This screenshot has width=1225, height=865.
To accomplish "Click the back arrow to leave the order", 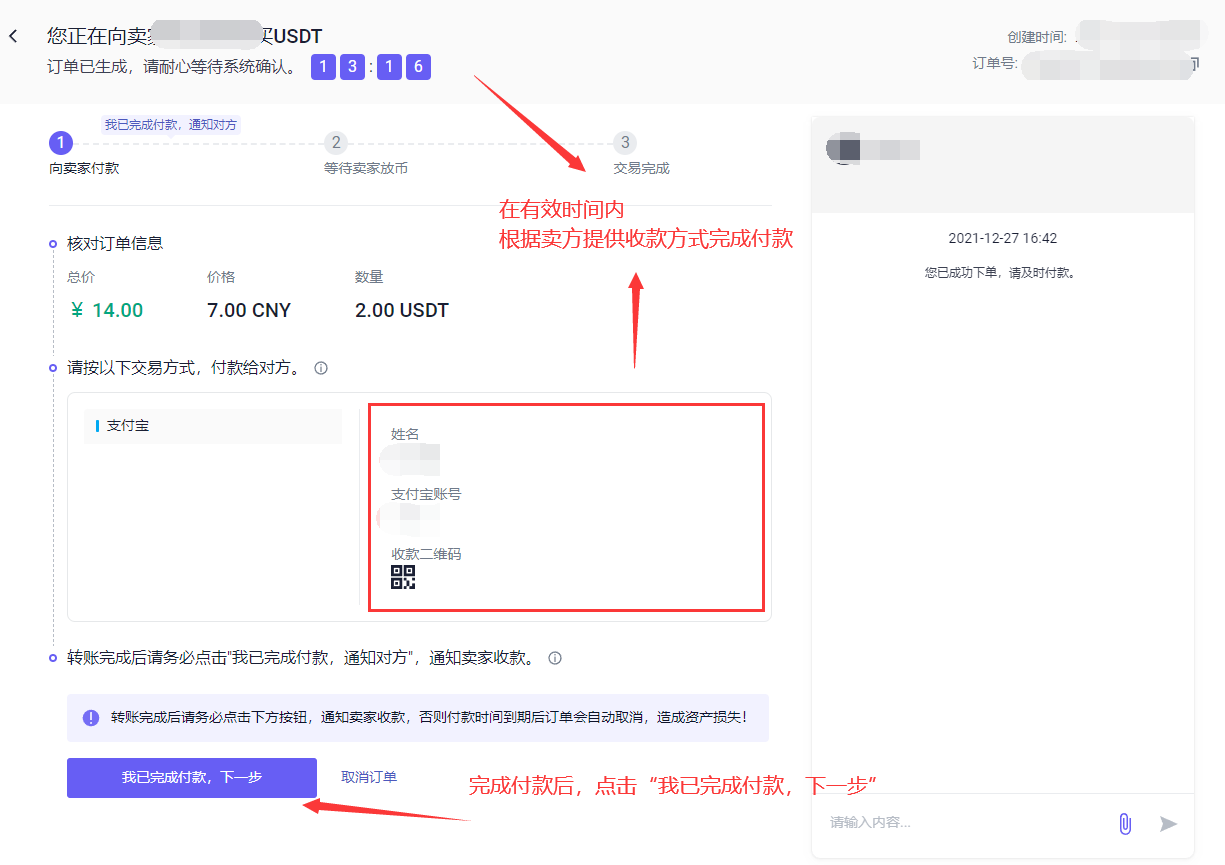I will (15, 35).
